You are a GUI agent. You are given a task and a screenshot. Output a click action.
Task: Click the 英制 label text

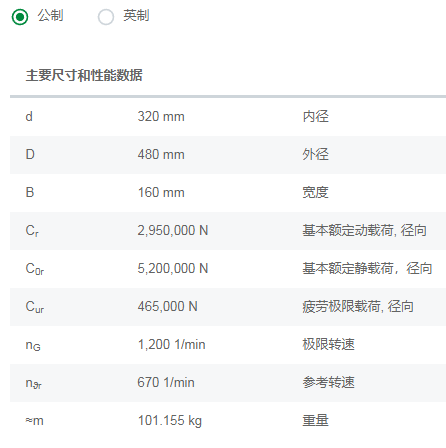tap(136, 16)
